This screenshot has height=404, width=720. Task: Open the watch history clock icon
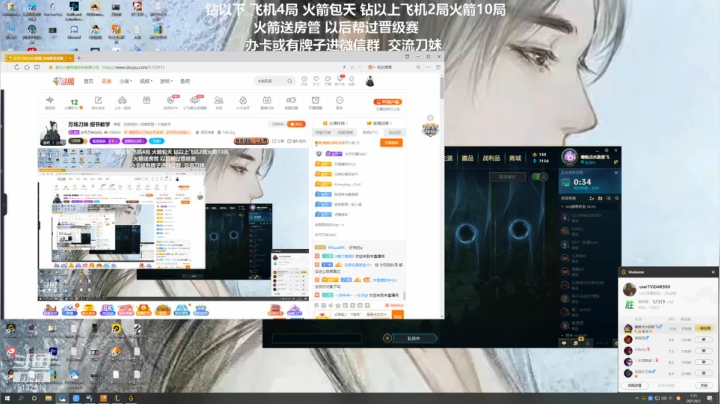point(304,80)
